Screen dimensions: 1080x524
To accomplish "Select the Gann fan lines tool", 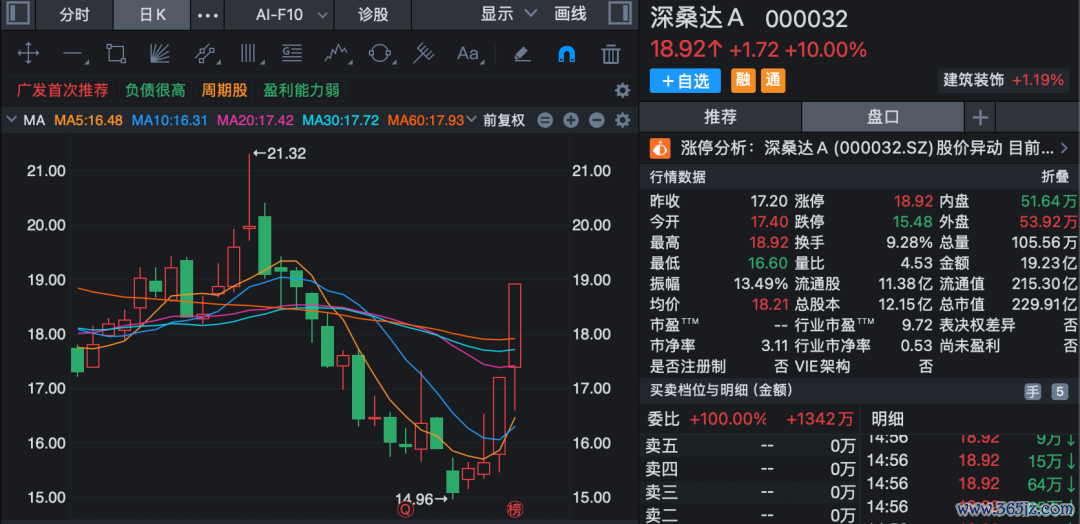I will tap(160, 53).
